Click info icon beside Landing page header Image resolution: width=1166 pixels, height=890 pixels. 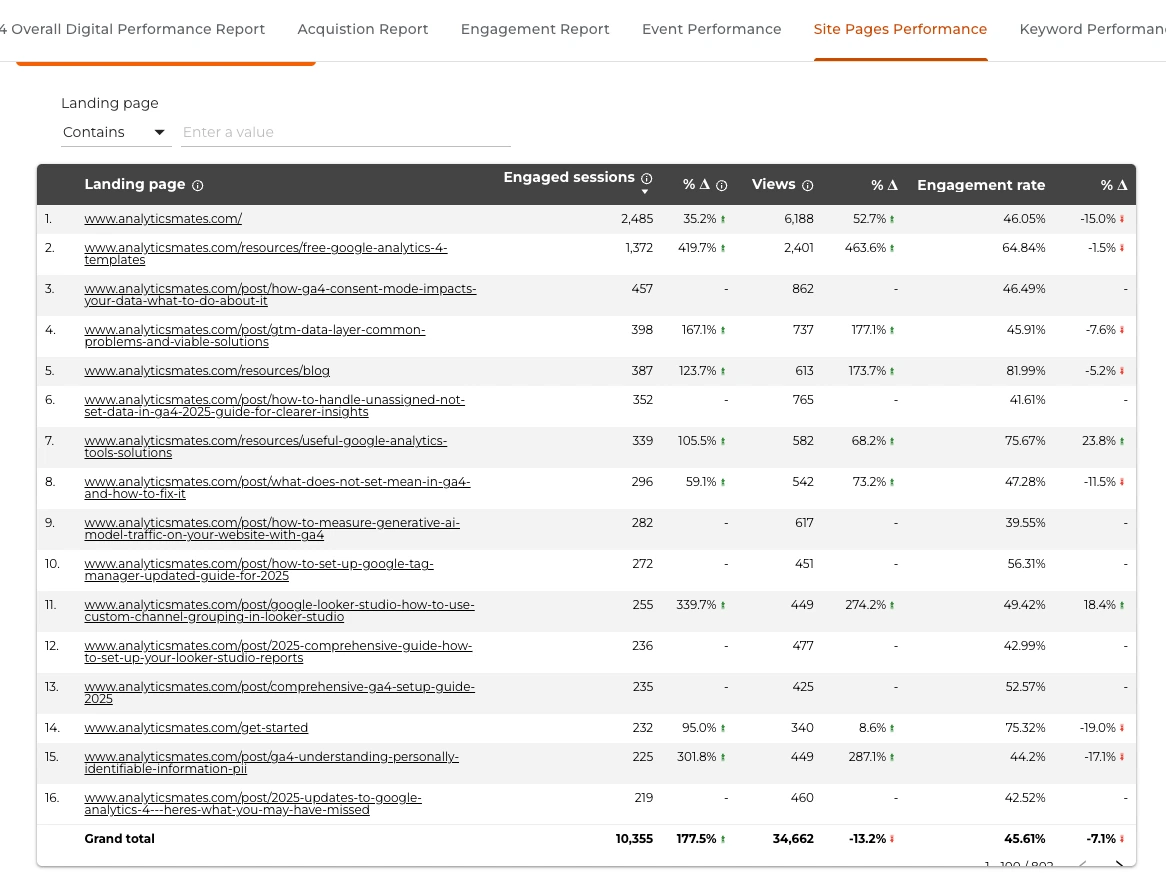click(198, 186)
